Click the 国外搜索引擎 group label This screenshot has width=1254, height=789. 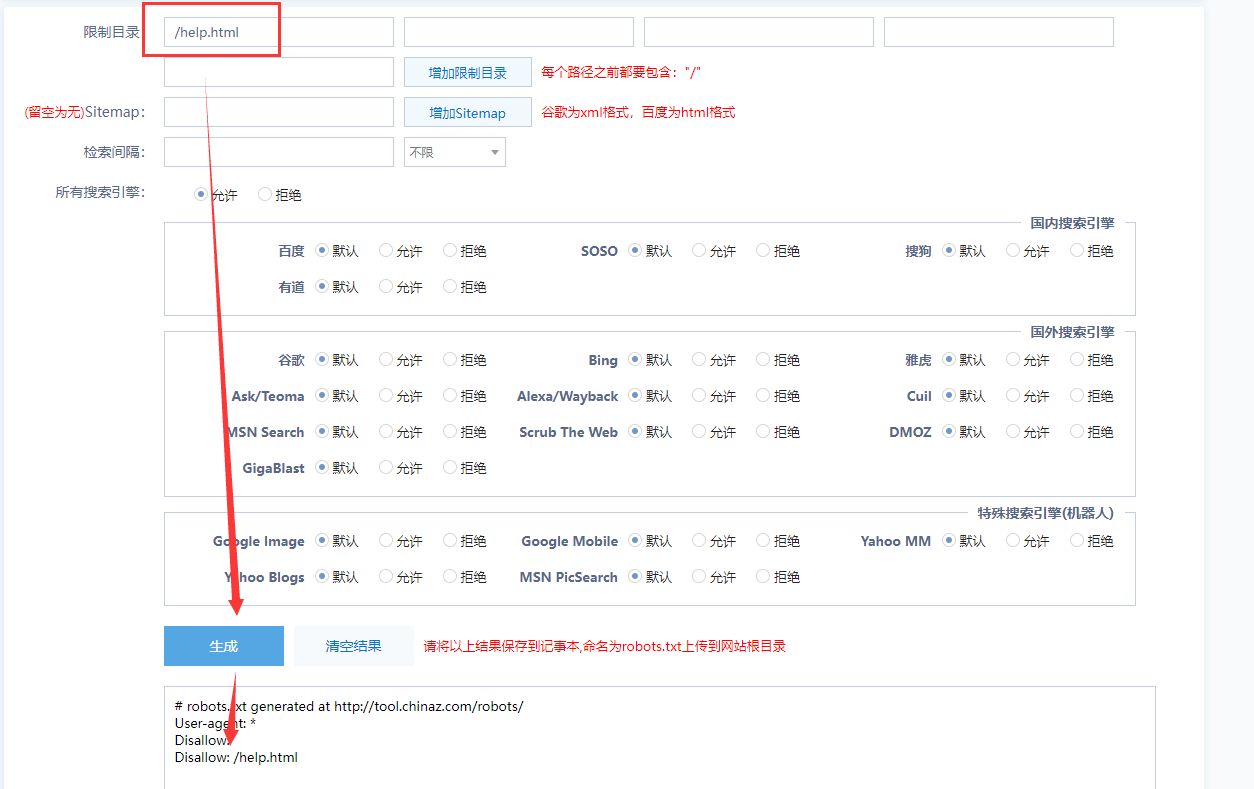[1072, 332]
